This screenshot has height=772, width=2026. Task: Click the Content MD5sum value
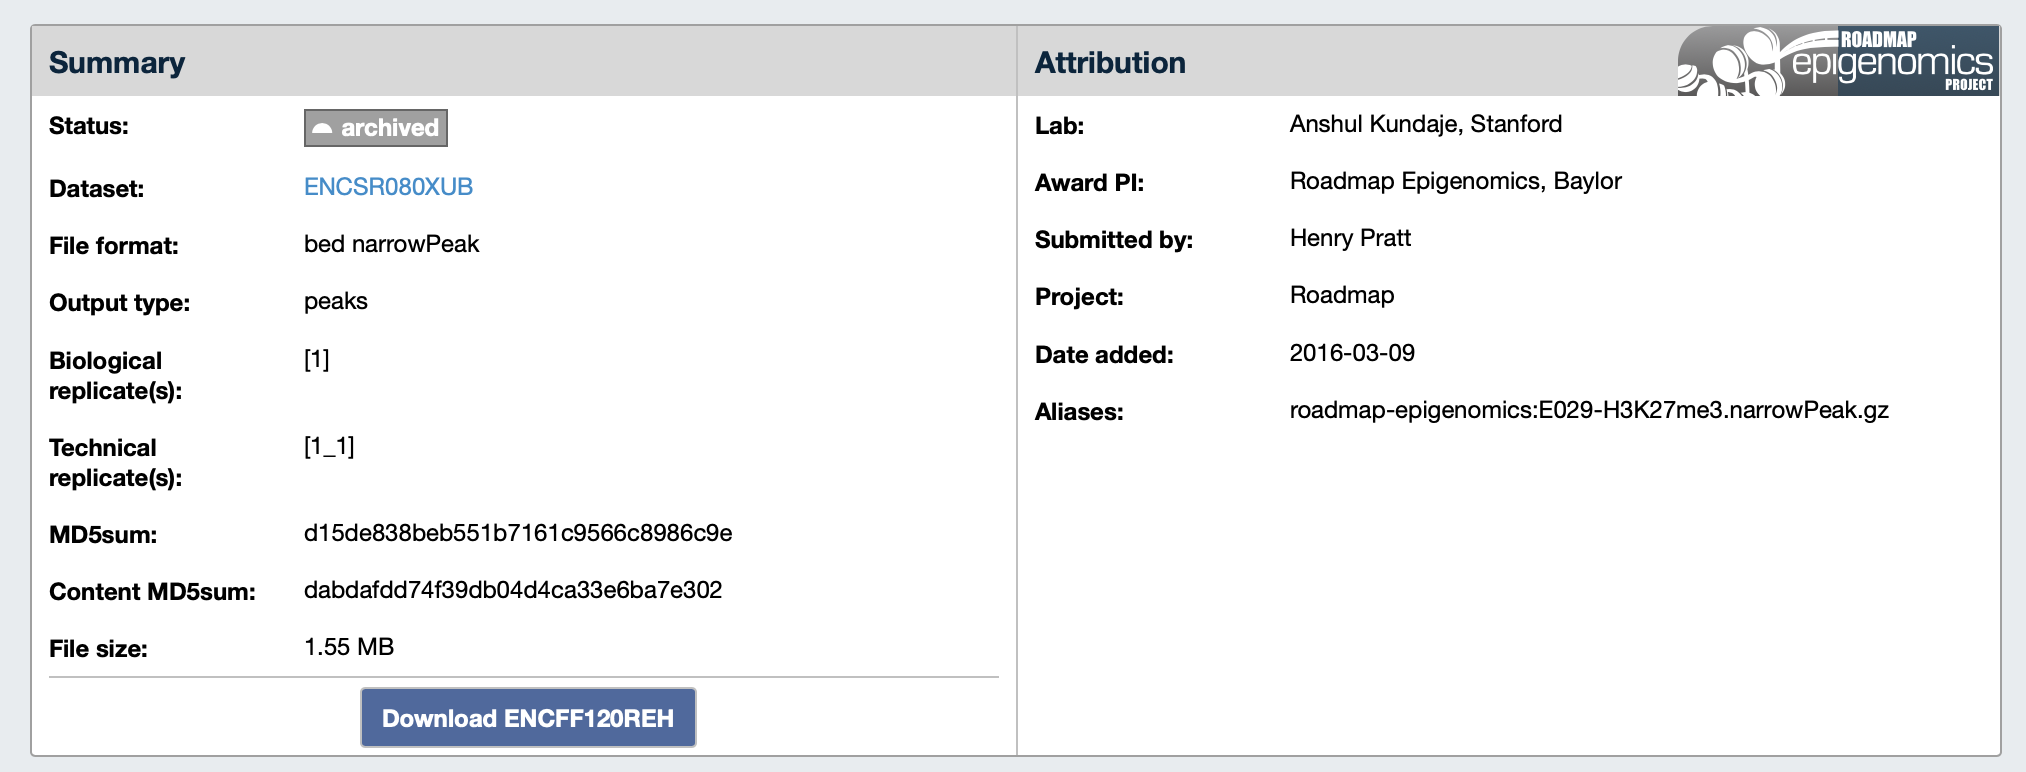511,591
